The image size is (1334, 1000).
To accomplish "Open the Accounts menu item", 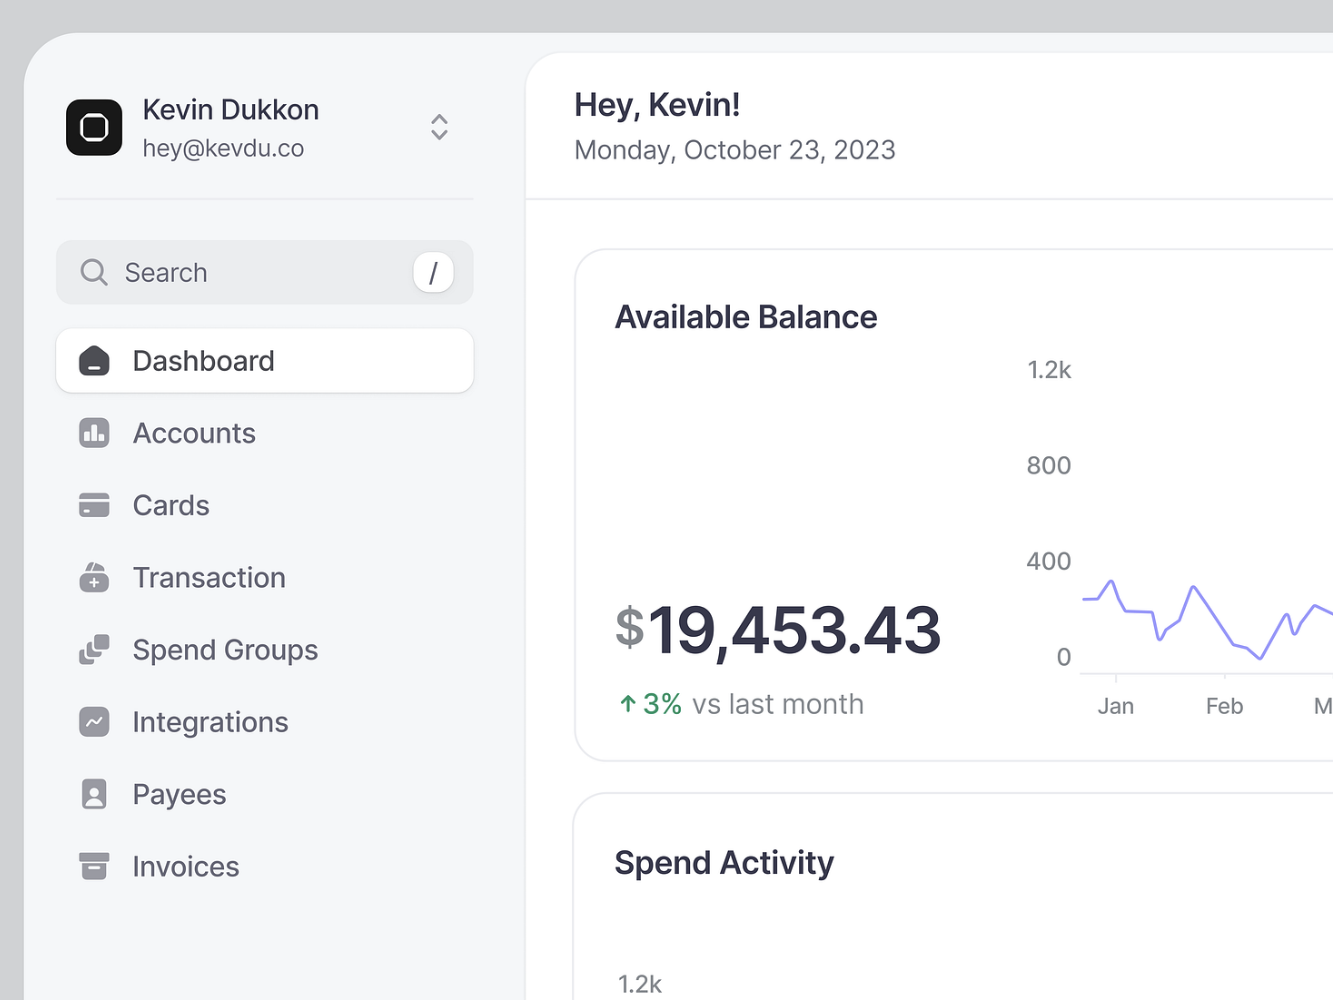I will 194,433.
